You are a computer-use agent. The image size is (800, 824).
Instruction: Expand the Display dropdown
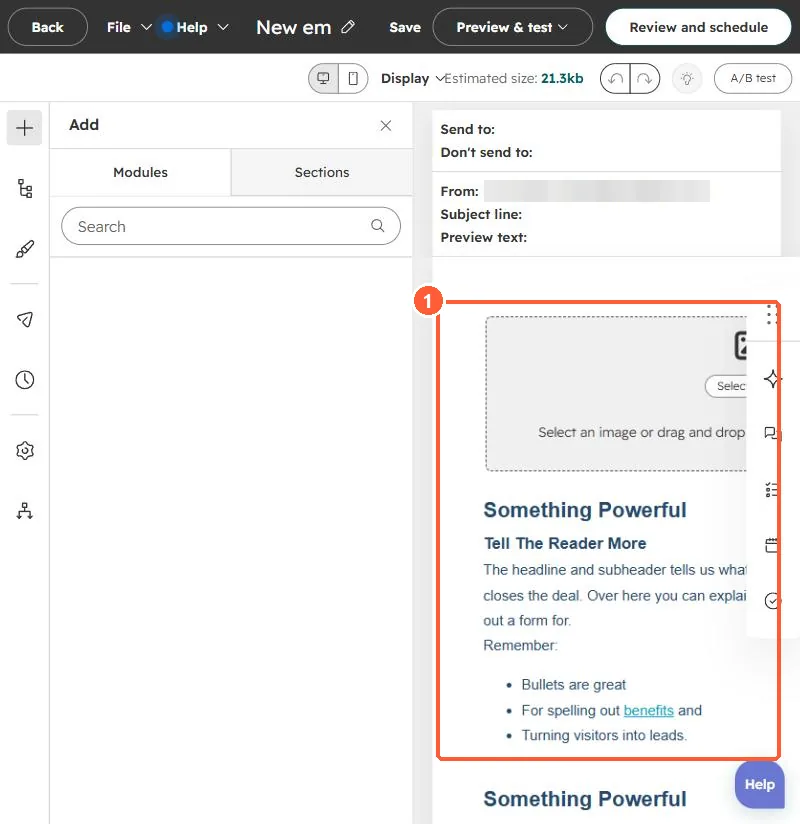pyautogui.click(x=413, y=78)
